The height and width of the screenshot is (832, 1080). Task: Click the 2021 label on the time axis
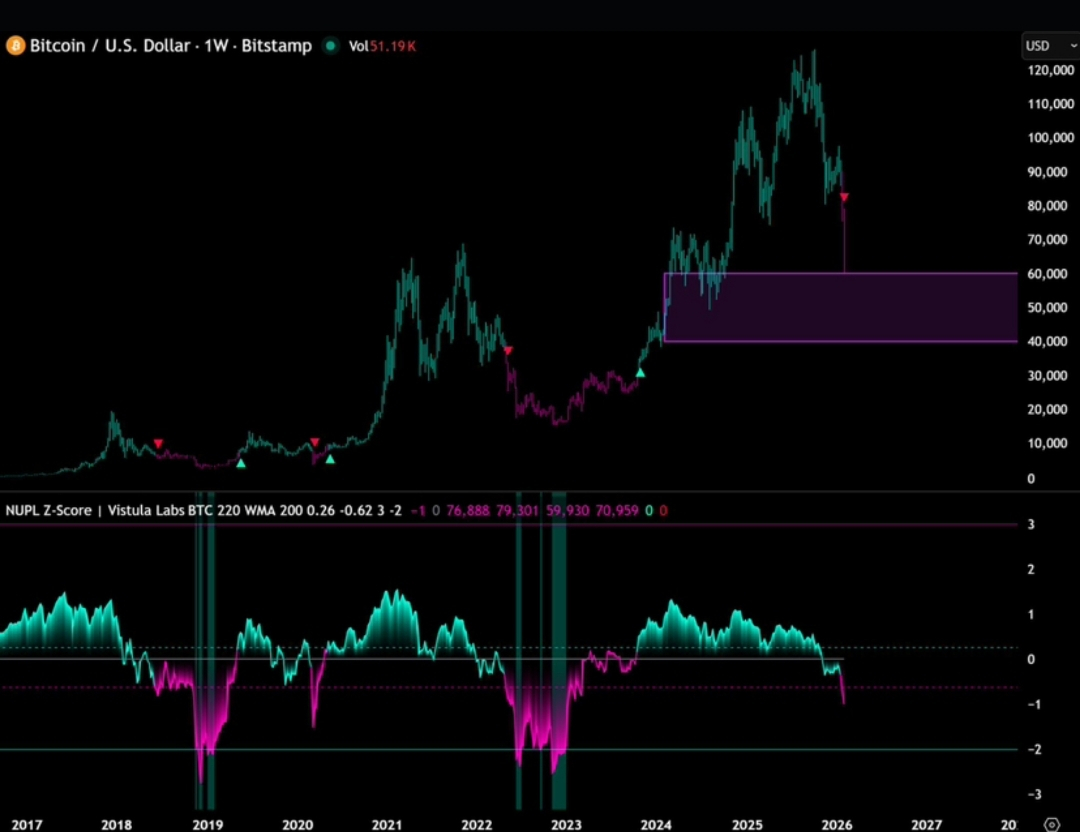pos(387,824)
